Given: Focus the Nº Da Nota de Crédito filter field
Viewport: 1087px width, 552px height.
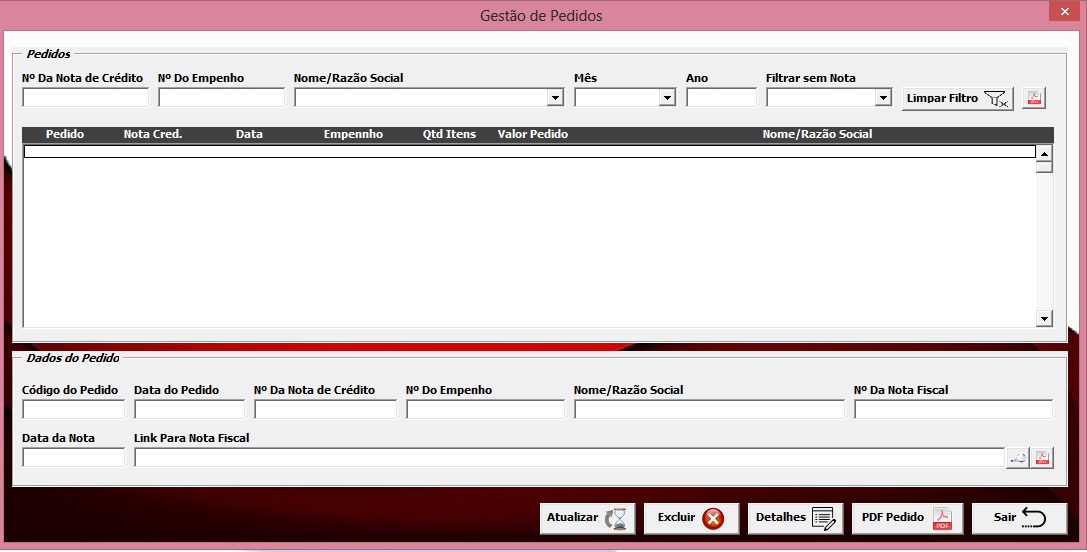Looking at the screenshot, I should pos(85,98).
